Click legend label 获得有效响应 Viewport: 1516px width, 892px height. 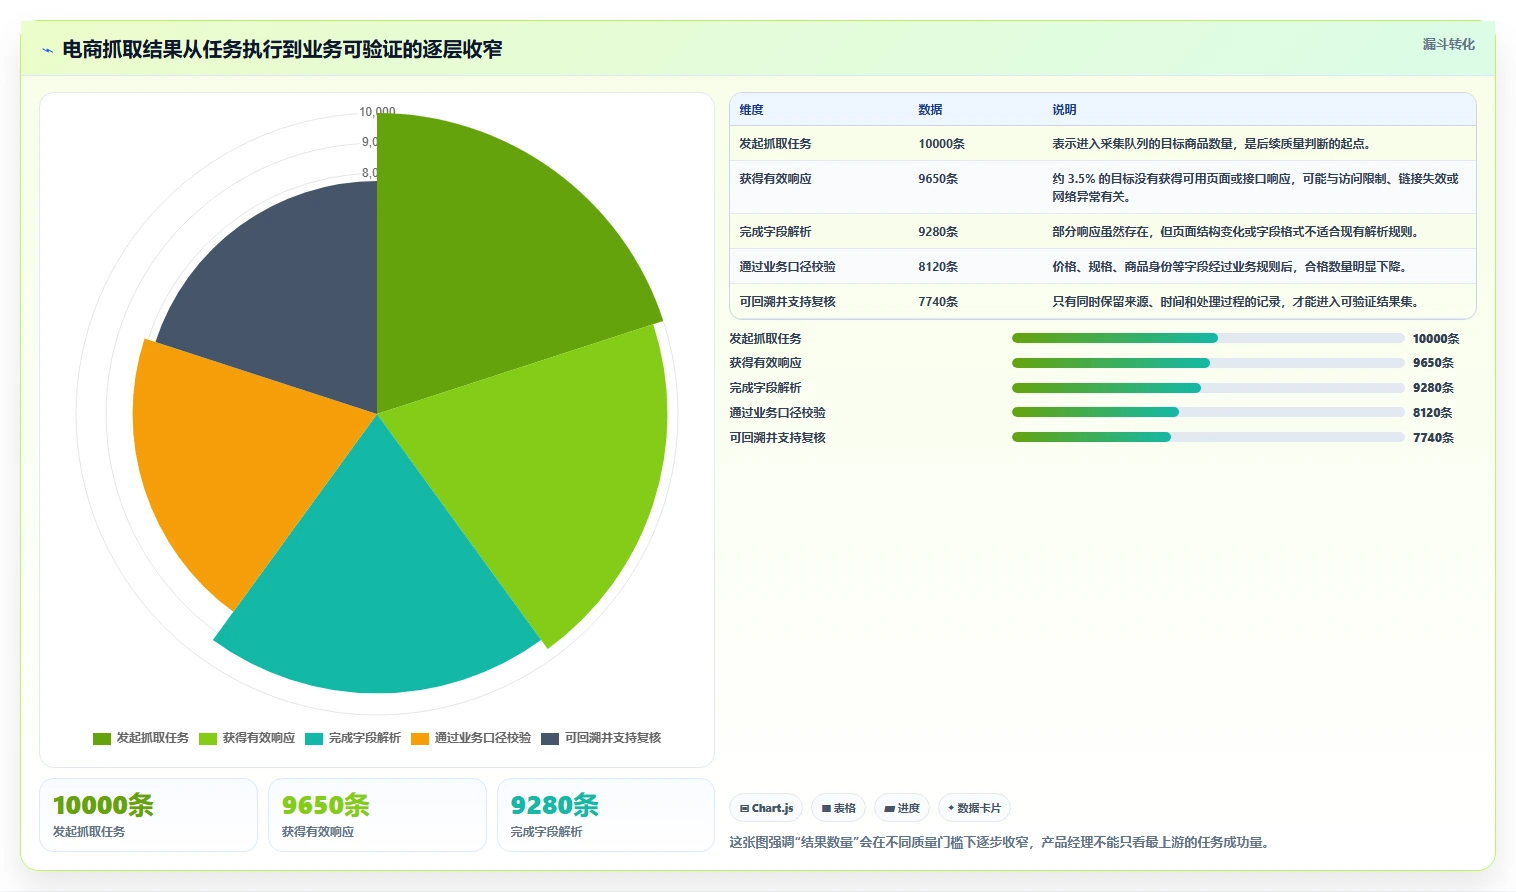pos(259,738)
